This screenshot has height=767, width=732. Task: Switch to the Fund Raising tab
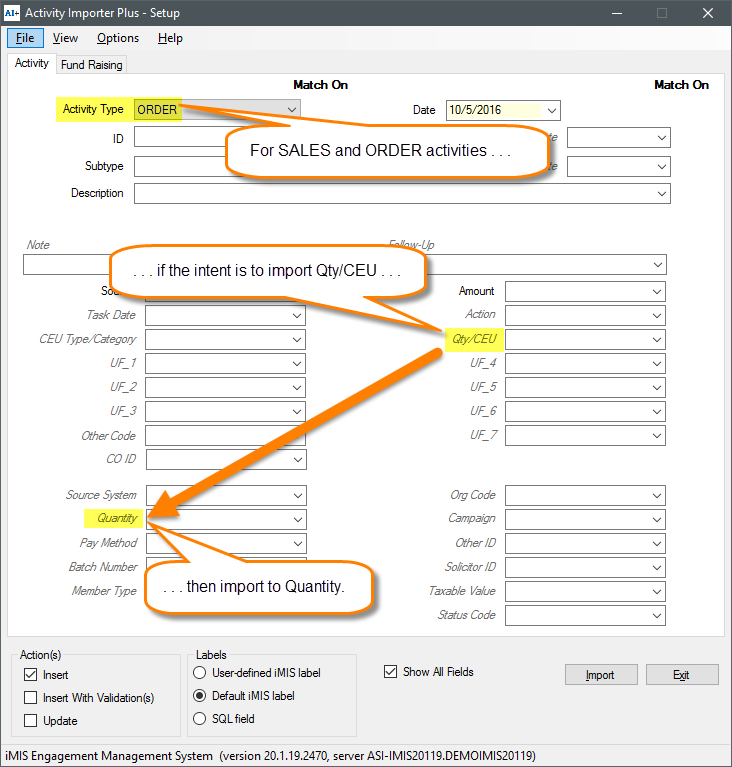pyautogui.click(x=91, y=65)
